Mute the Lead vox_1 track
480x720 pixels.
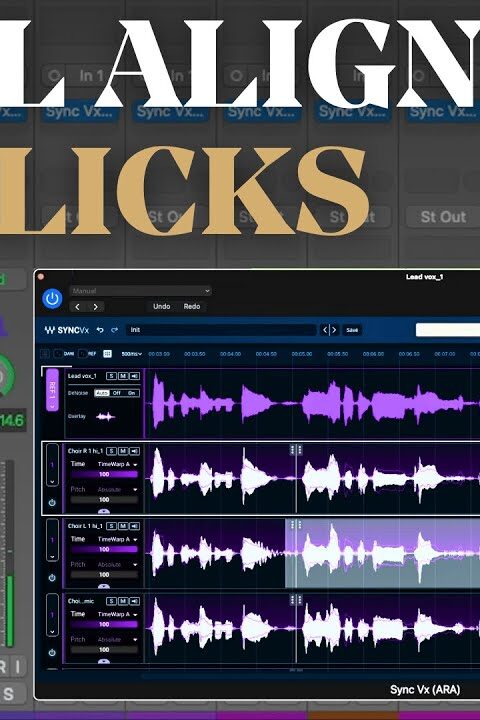pyautogui.click(x=123, y=376)
